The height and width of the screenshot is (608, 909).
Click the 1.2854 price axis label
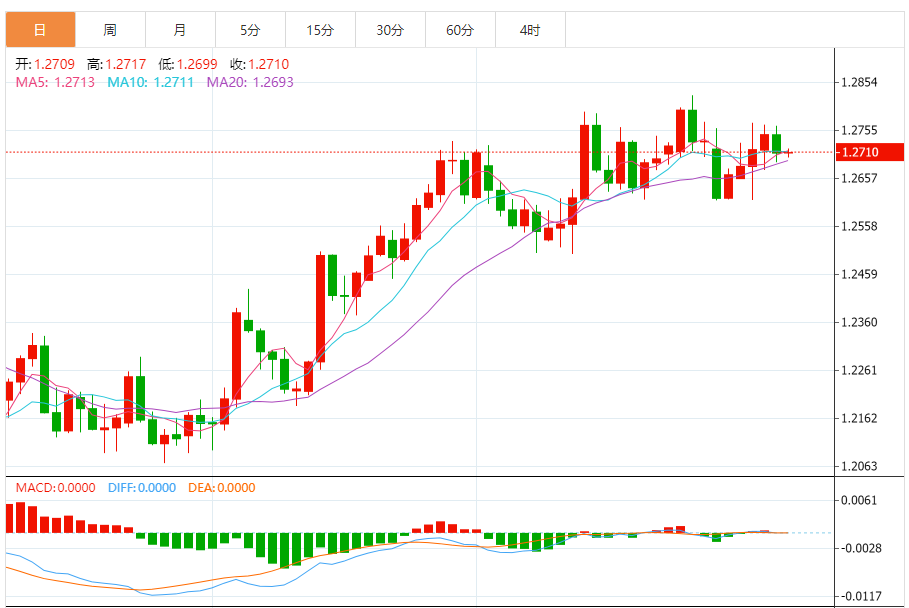[859, 82]
